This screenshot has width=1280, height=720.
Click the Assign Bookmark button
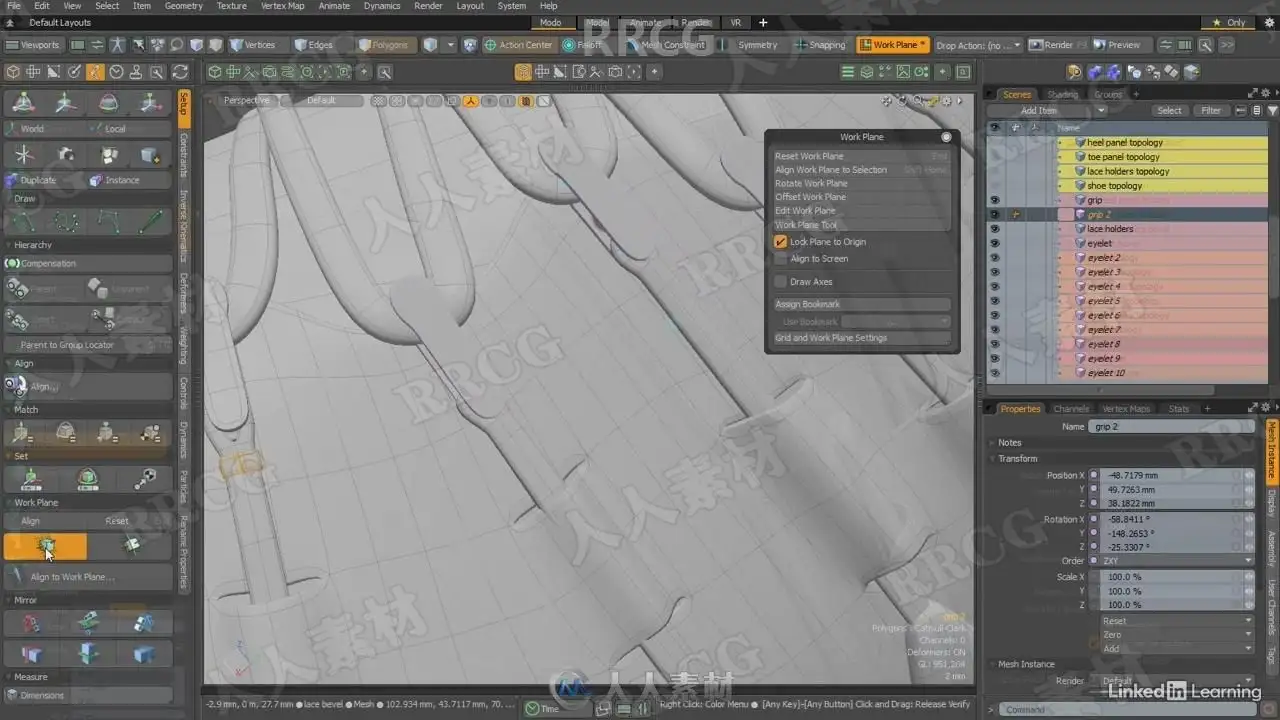[862, 304]
